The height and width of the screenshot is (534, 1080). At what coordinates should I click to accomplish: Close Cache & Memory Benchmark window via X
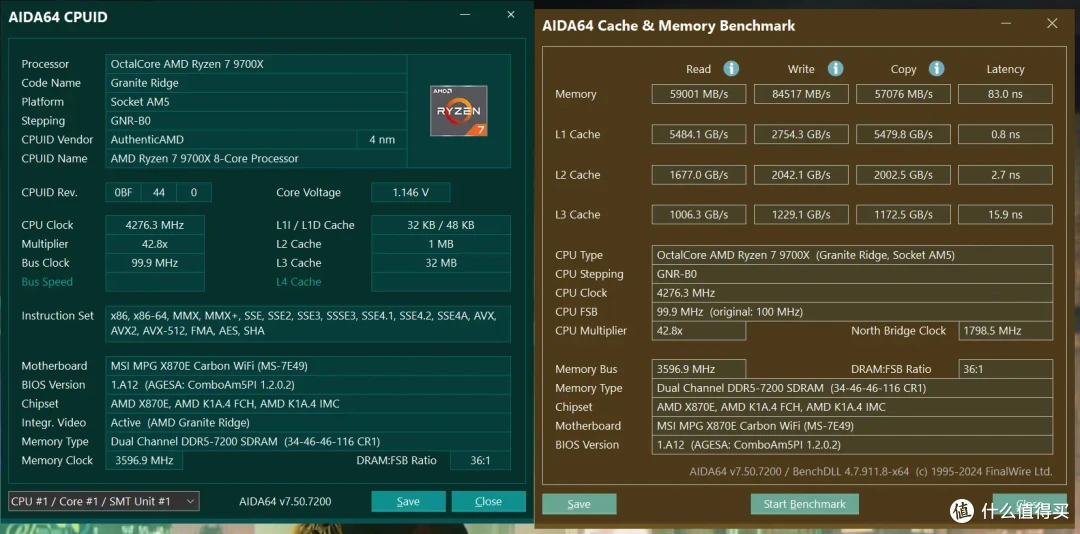click(1052, 23)
